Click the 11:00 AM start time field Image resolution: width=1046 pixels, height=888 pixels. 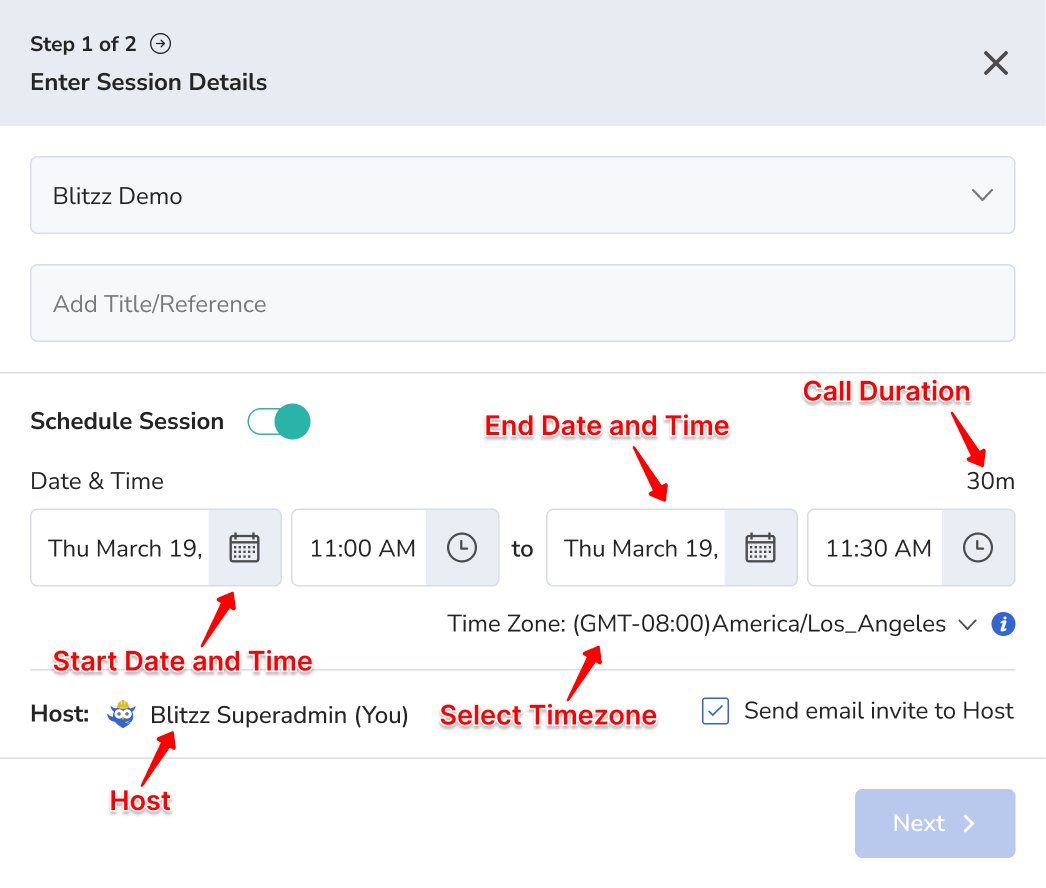coord(360,548)
